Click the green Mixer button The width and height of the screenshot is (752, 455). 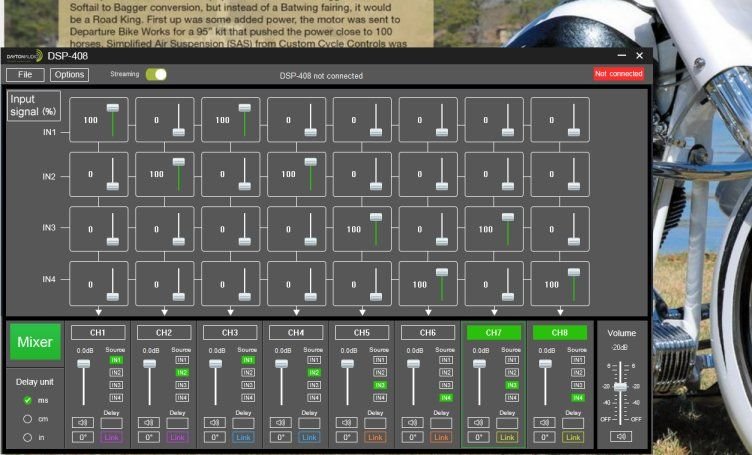point(34,342)
